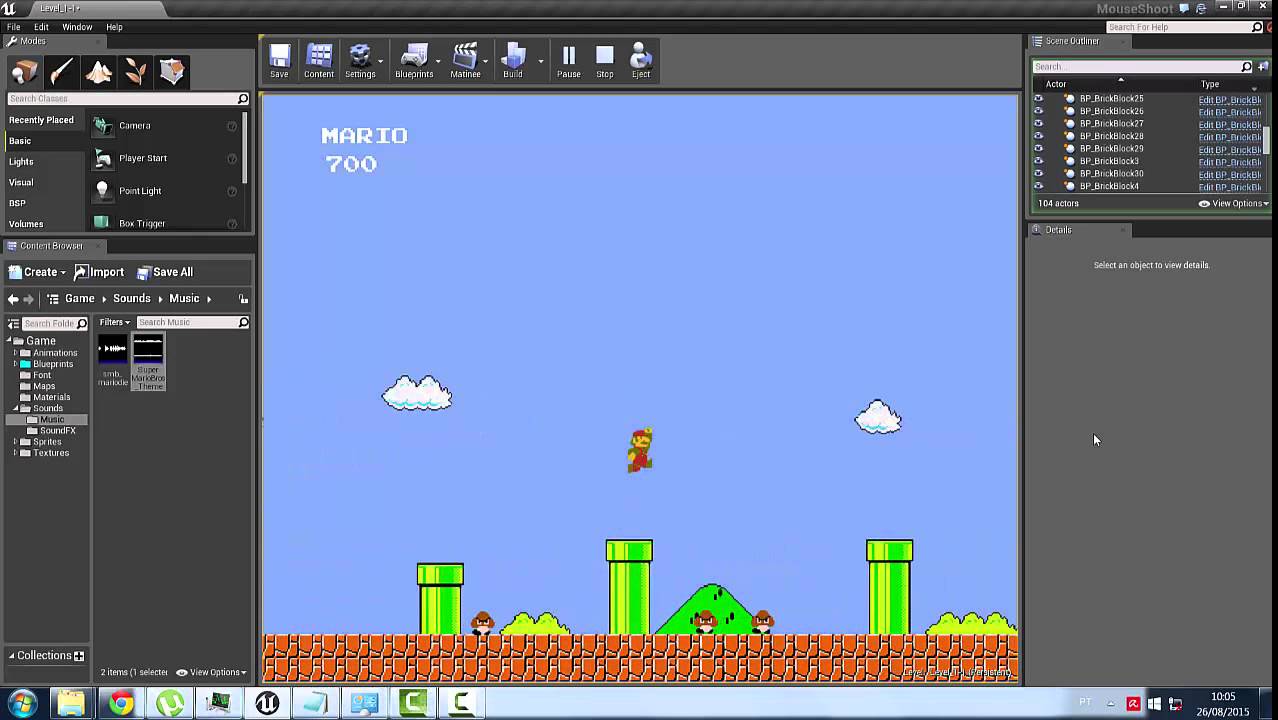
Task: Open Windows Start menu
Action: pyautogui.click(x=22, y=704)
